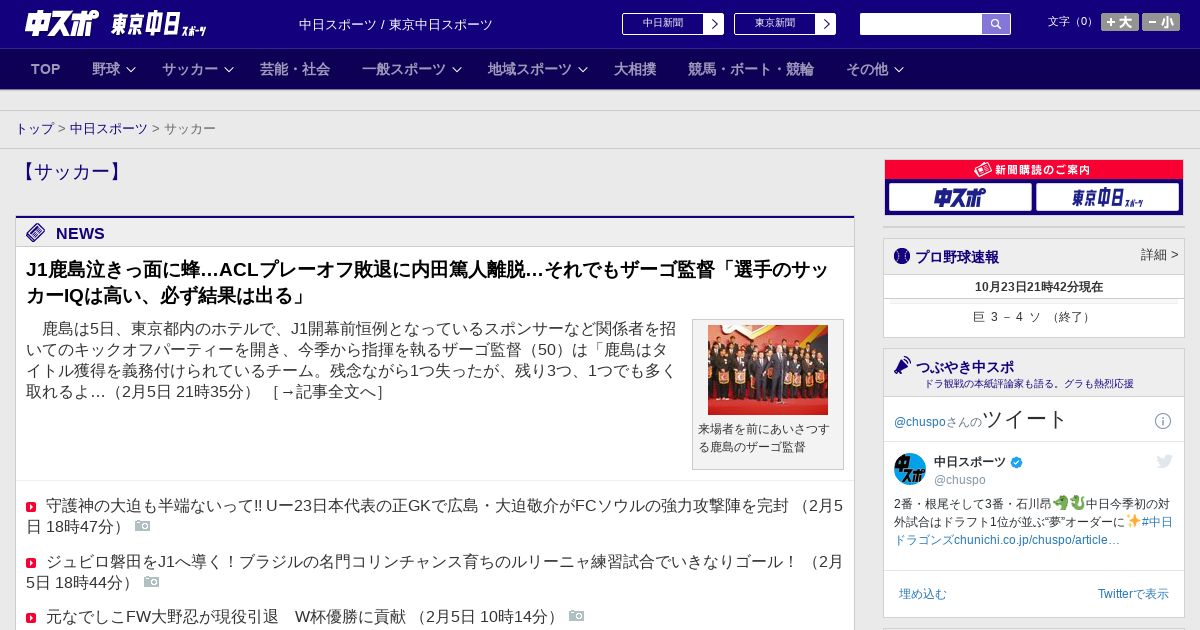Click the search magnifier button

pyautogui.click(x=996, y=24)
